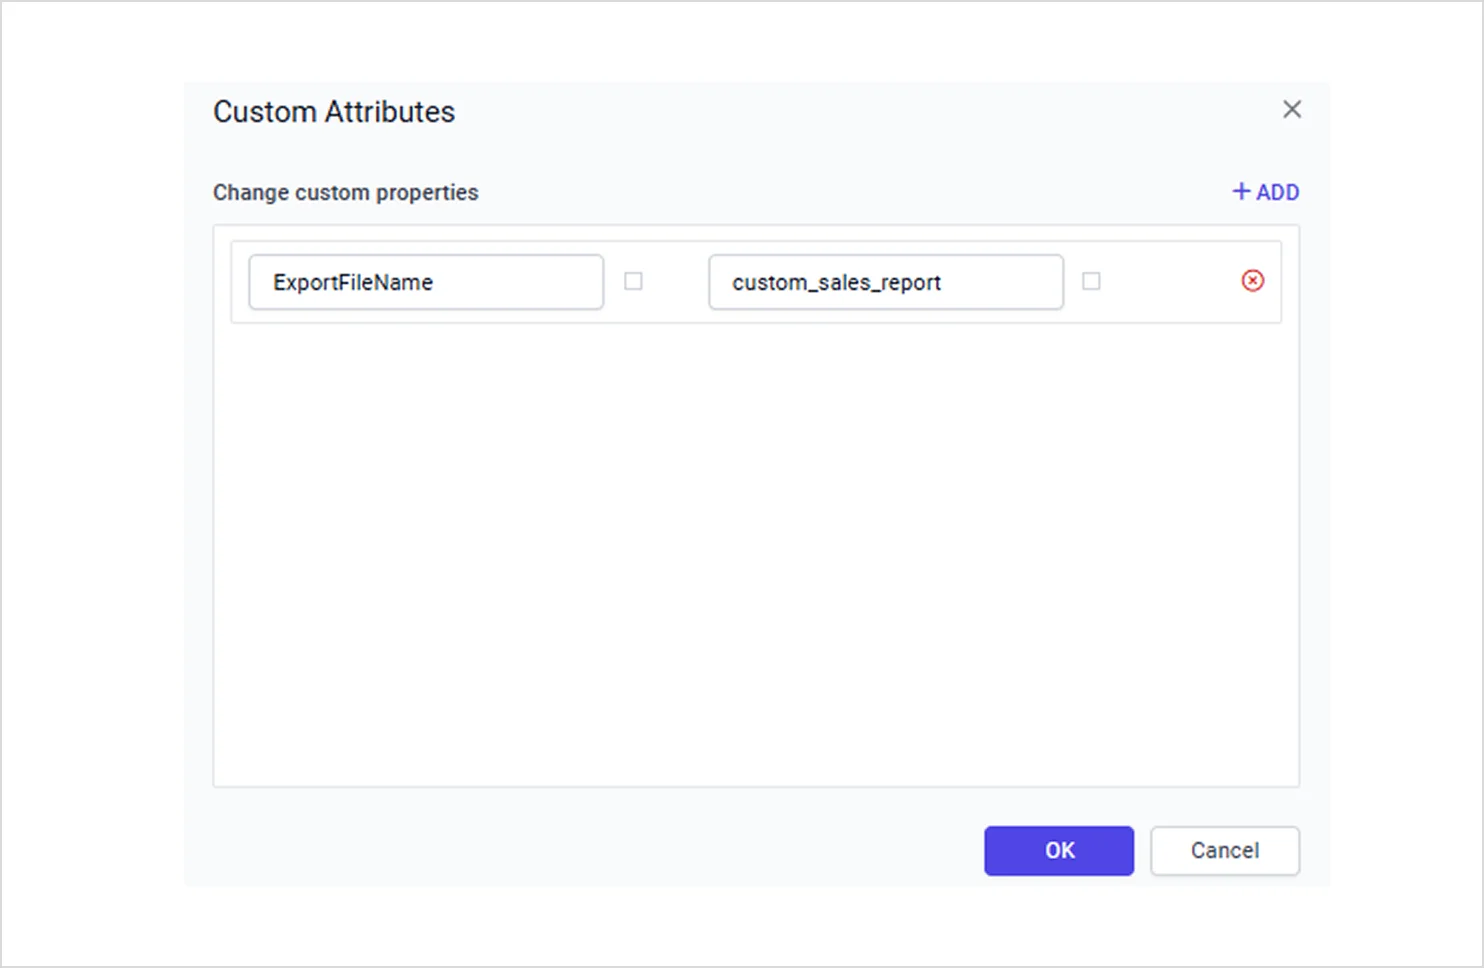This screenshot has width=1484, height=968.
Task: Select the custom_sales_report value field
Action: tap(885, 282)
